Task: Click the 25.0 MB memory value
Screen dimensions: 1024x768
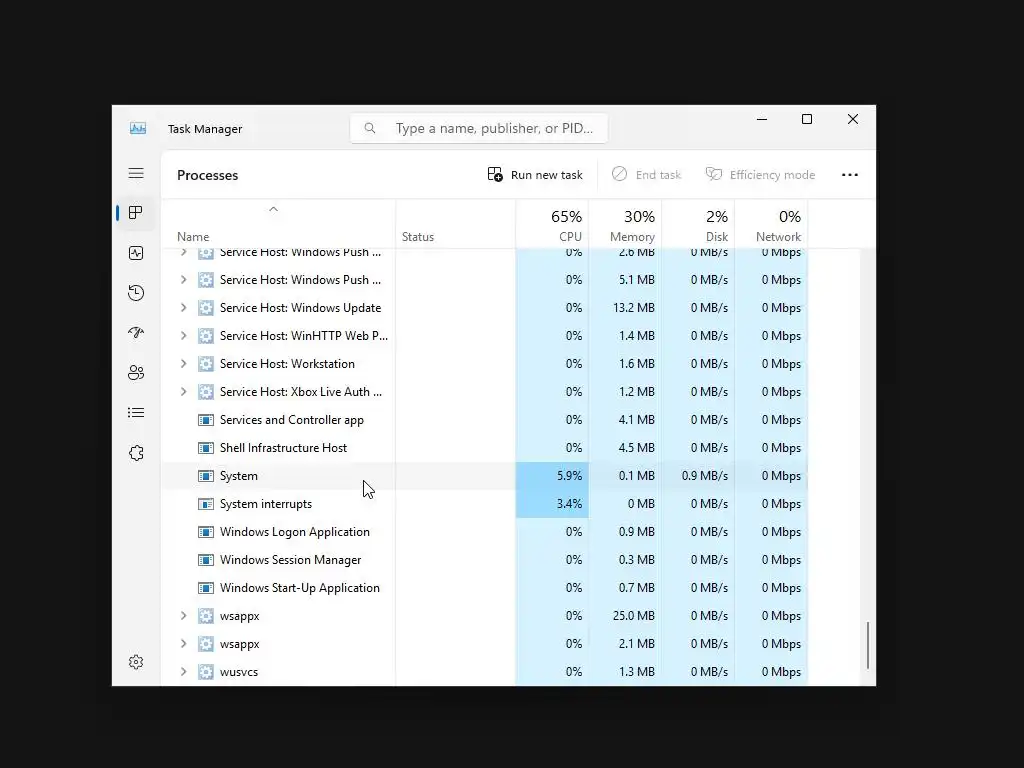Action: click(633, 616)
